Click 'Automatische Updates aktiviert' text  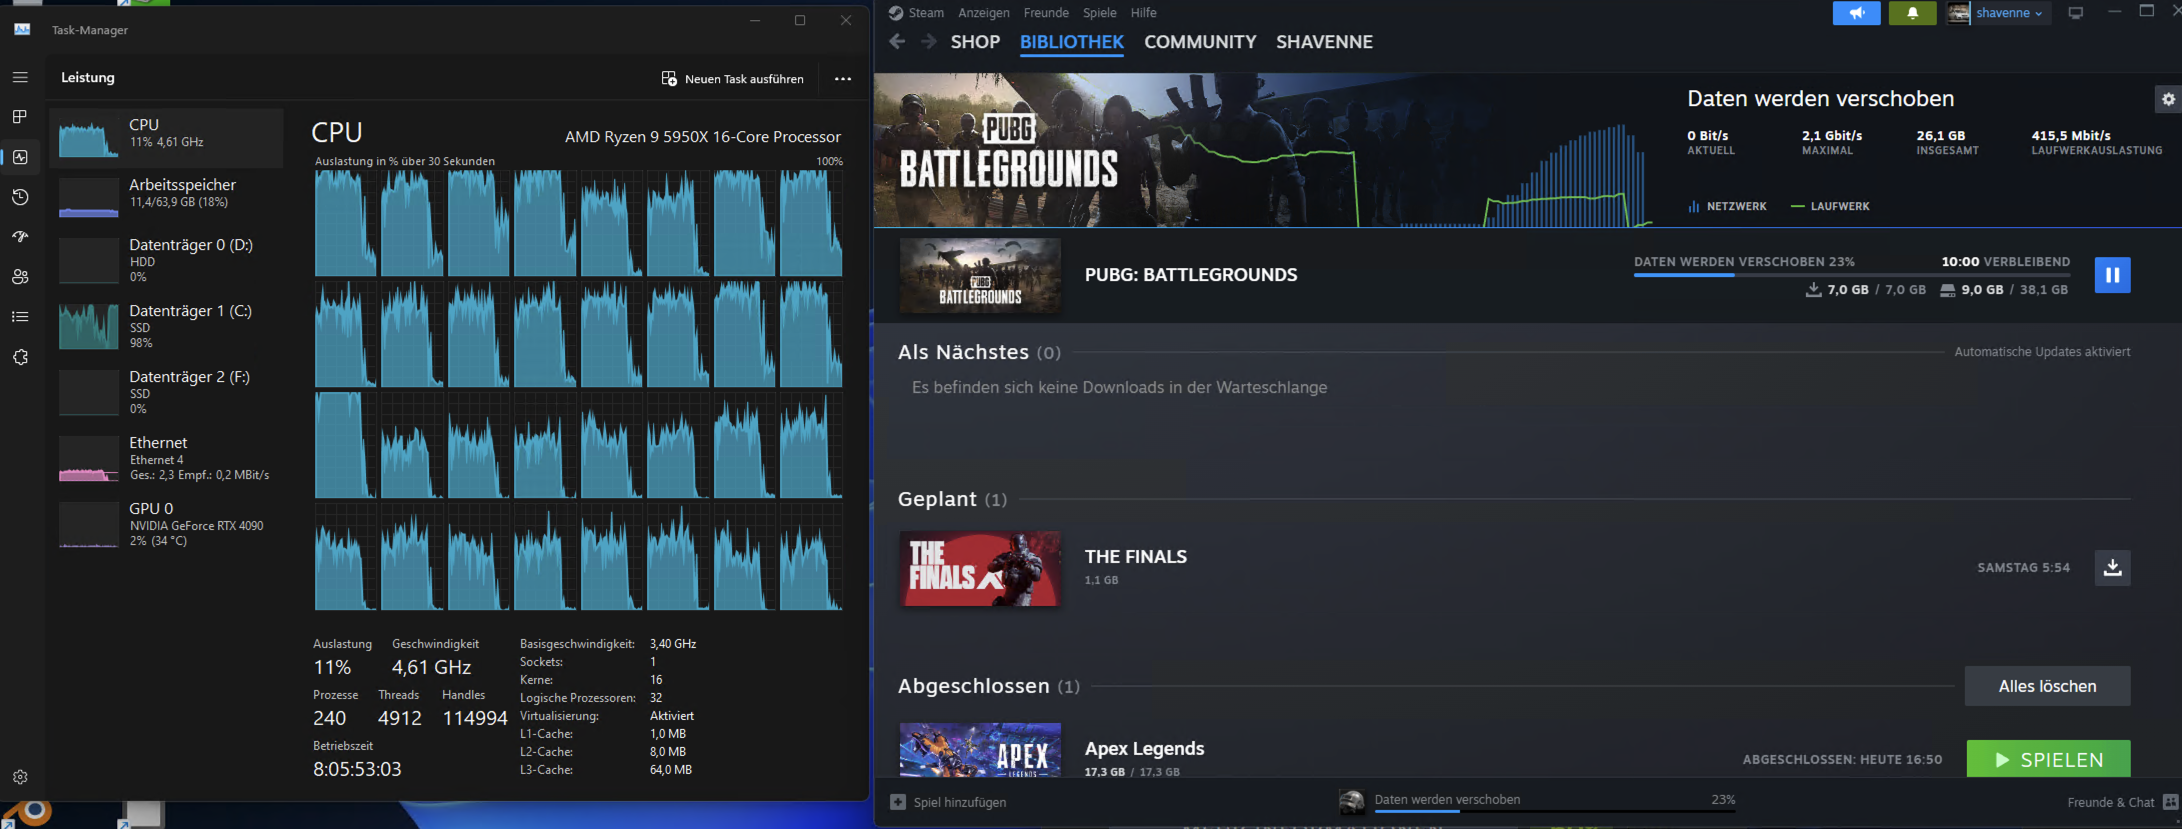point(2042,352)
